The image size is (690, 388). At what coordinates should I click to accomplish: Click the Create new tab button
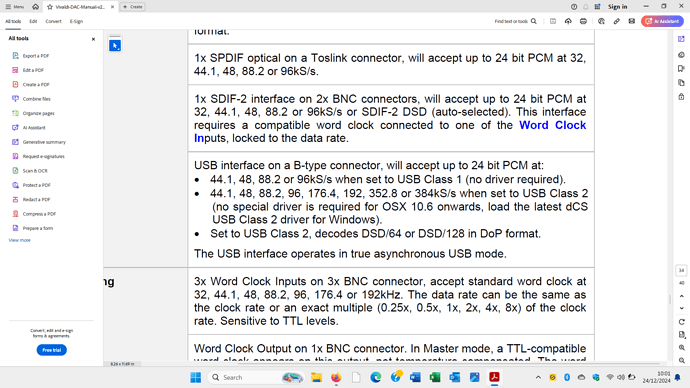click(x=132, y=7)
